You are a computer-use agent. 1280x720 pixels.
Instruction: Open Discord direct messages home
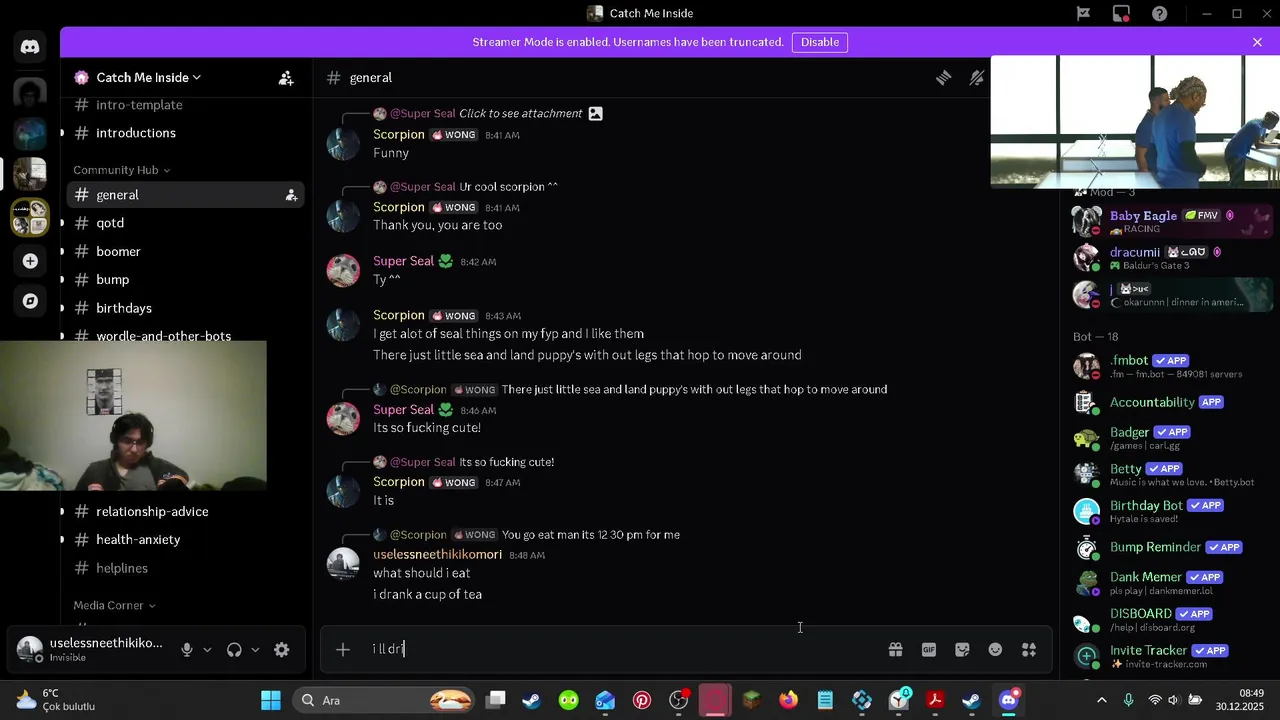pos(30,47)
